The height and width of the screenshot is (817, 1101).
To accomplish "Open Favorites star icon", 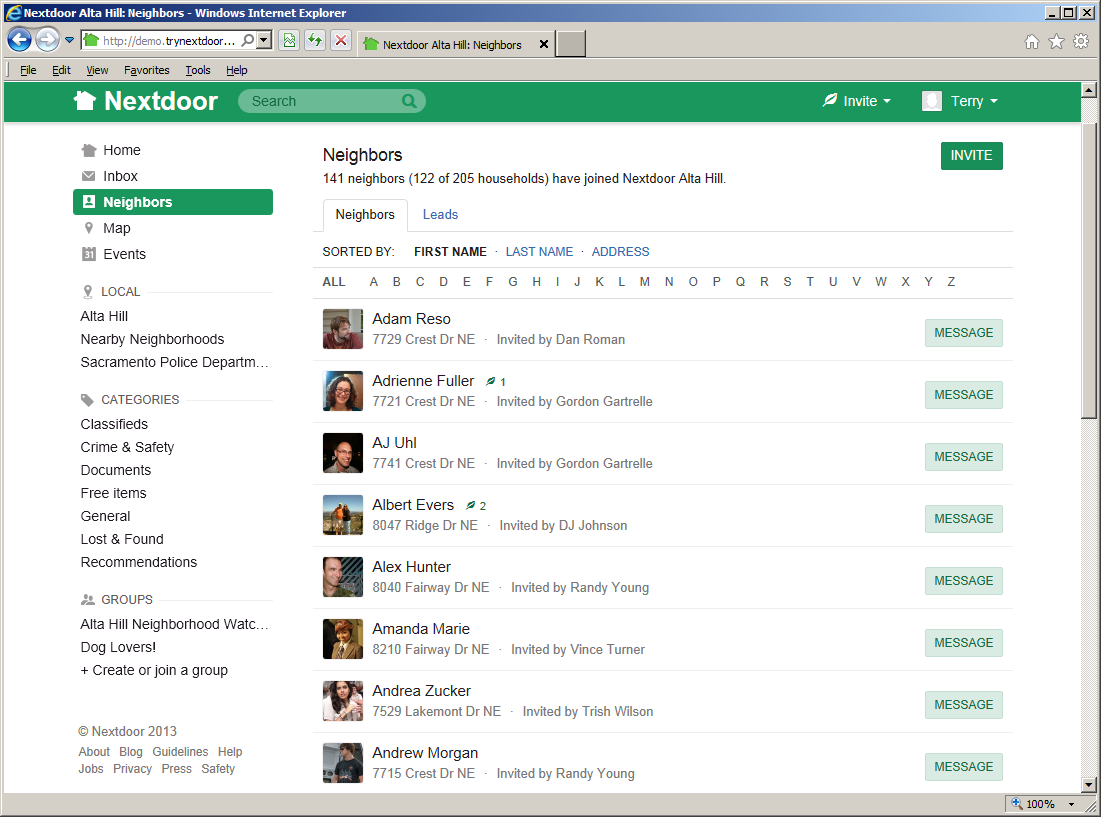I will click(1056, 41).
